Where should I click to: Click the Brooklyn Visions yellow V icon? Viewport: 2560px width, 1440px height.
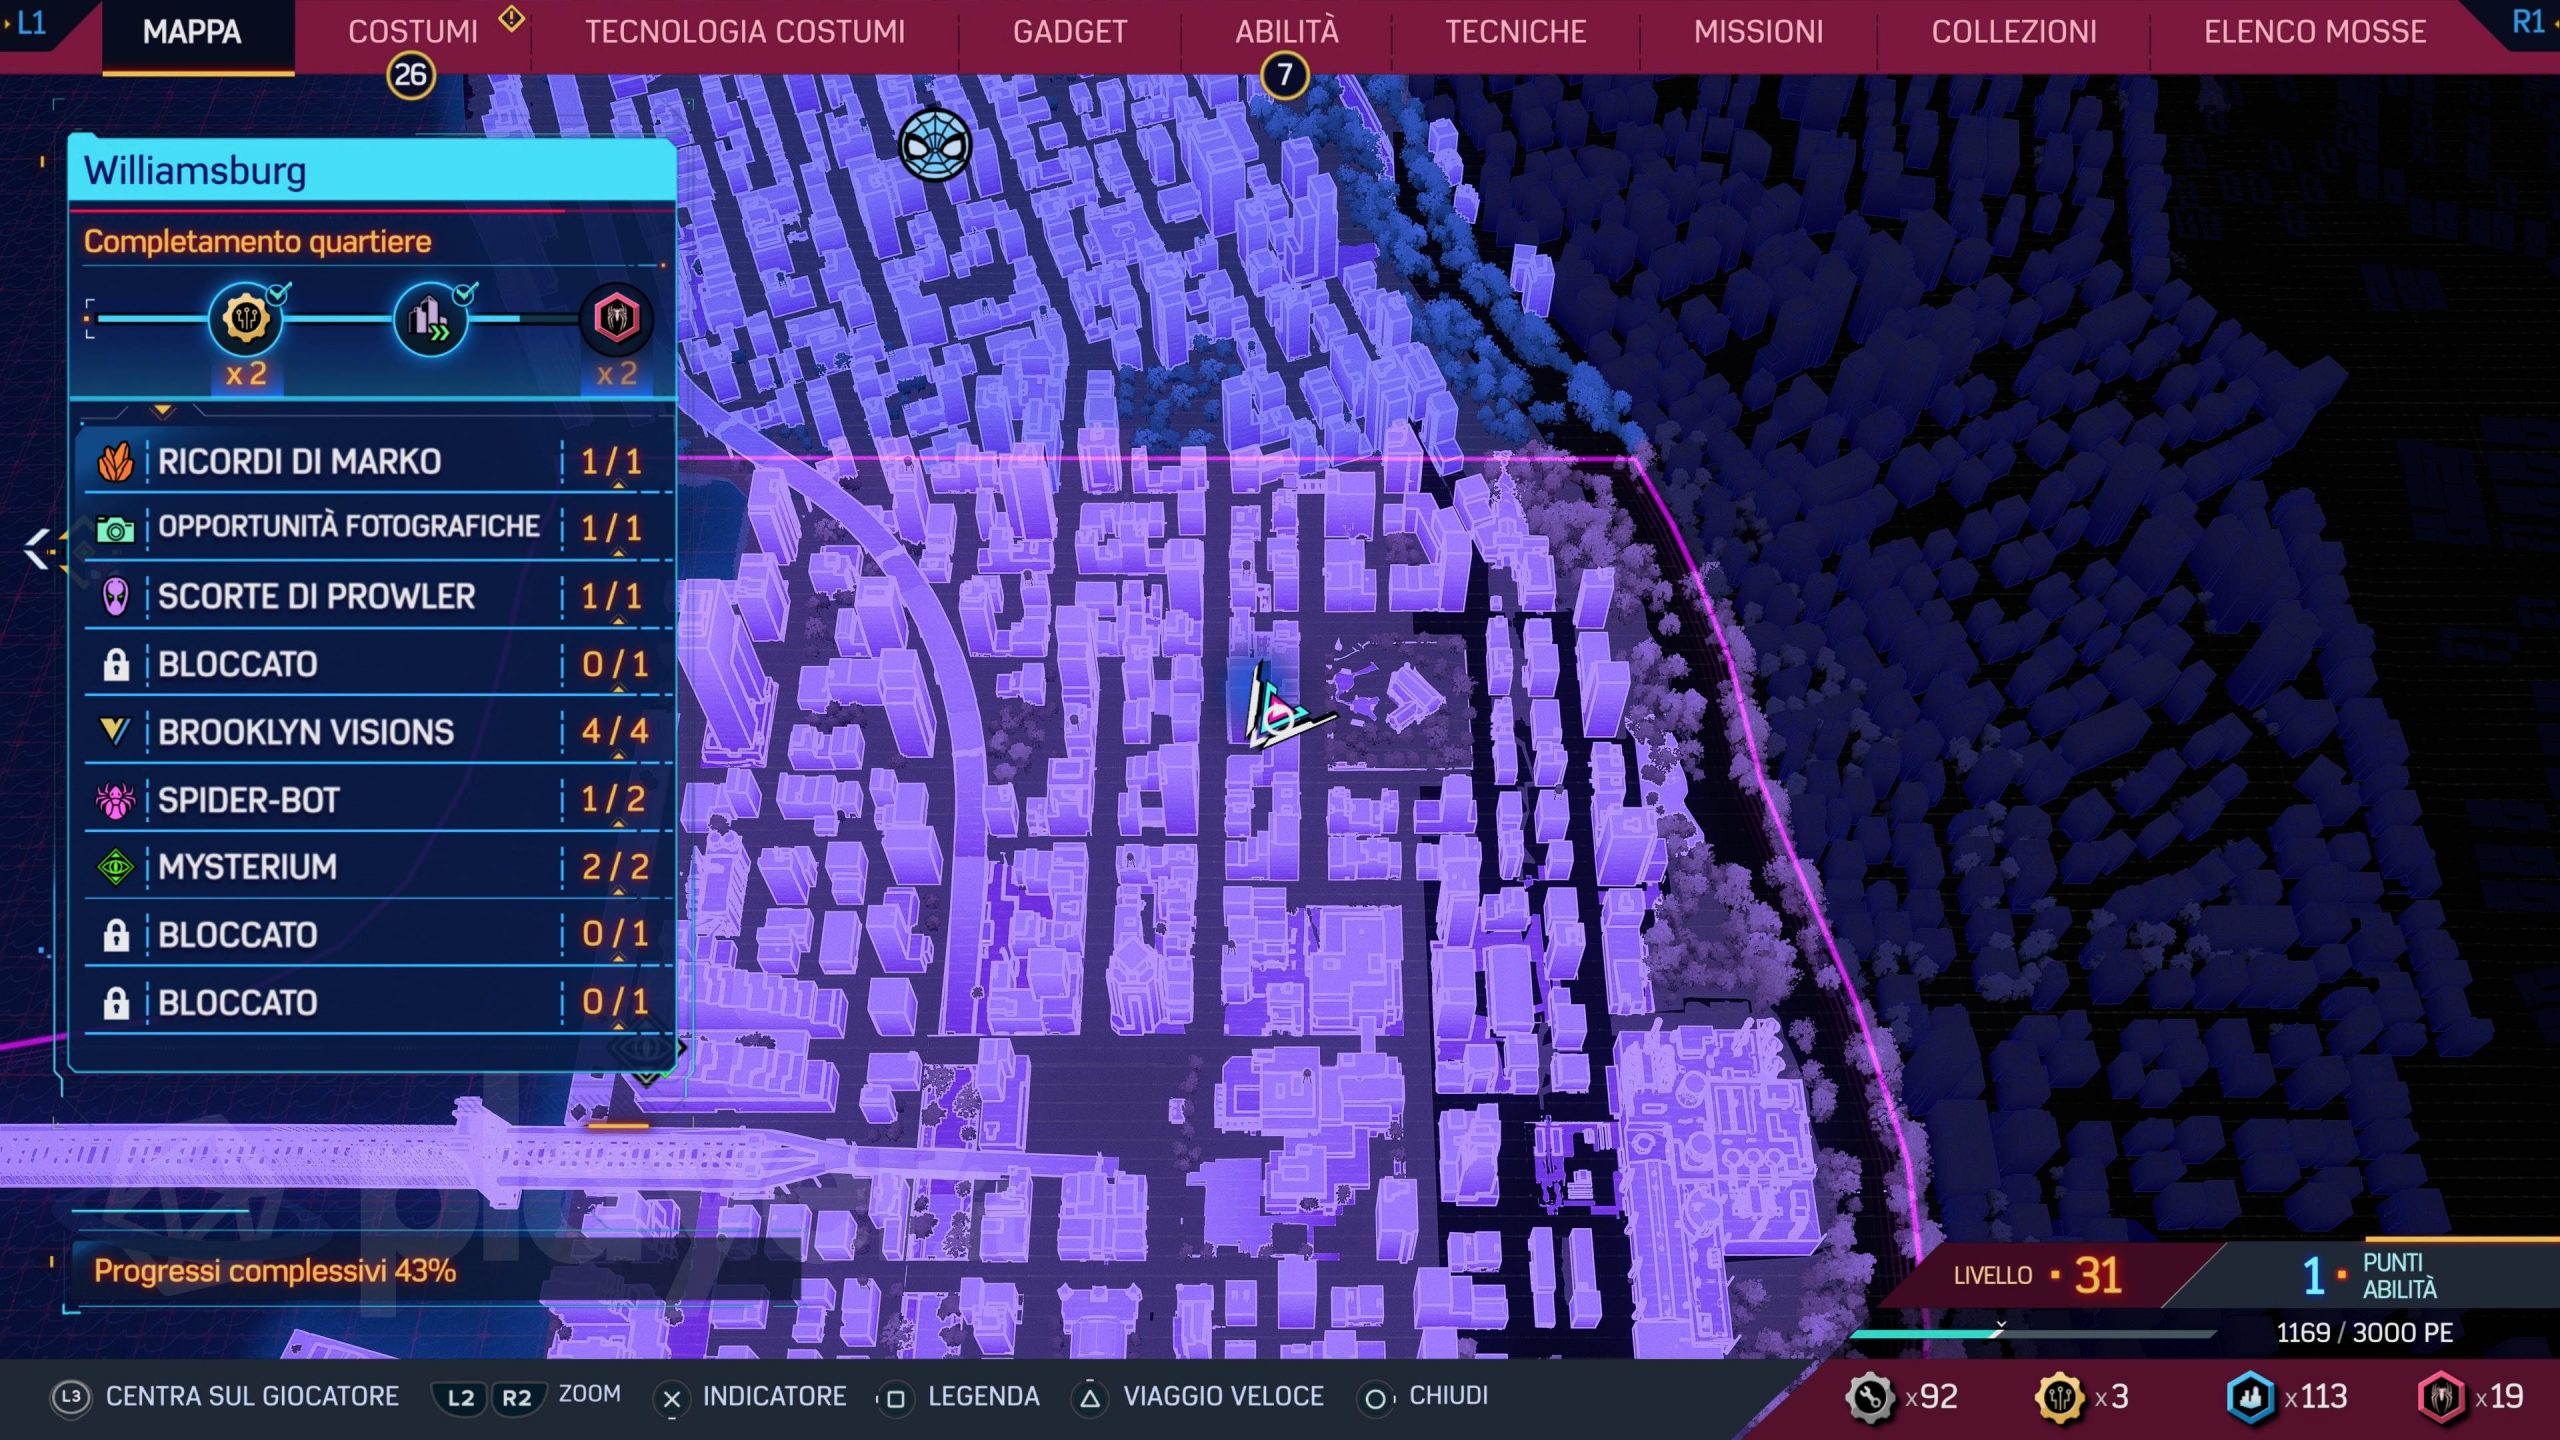pyautogui.click(x=115, y=732)
